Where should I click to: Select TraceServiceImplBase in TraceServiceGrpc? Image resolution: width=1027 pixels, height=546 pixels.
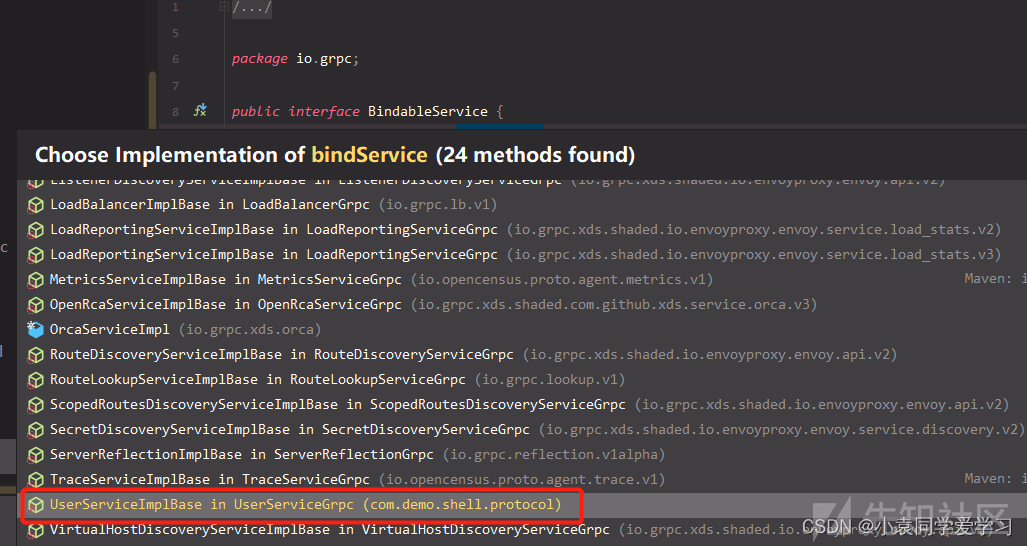click(524, 479)
